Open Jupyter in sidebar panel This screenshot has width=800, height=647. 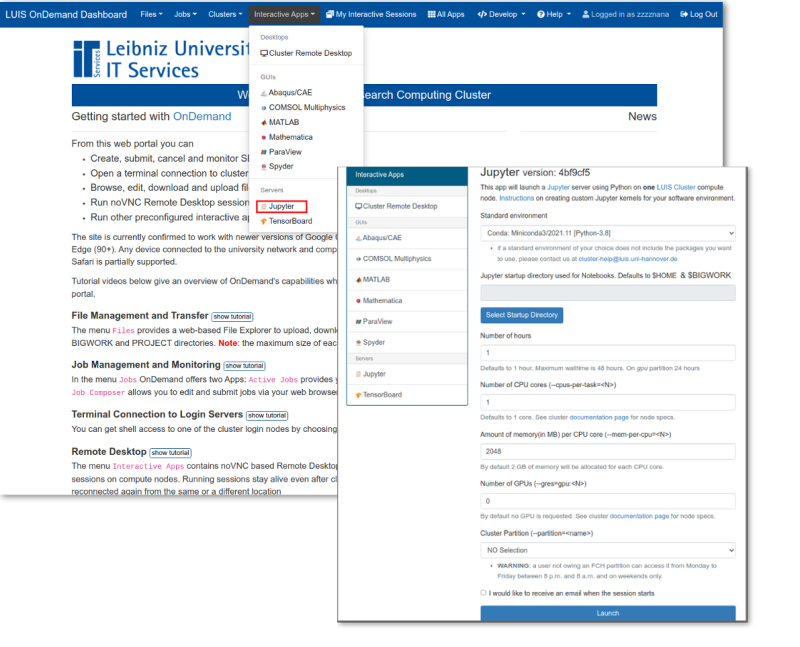(x=407, y=374)
